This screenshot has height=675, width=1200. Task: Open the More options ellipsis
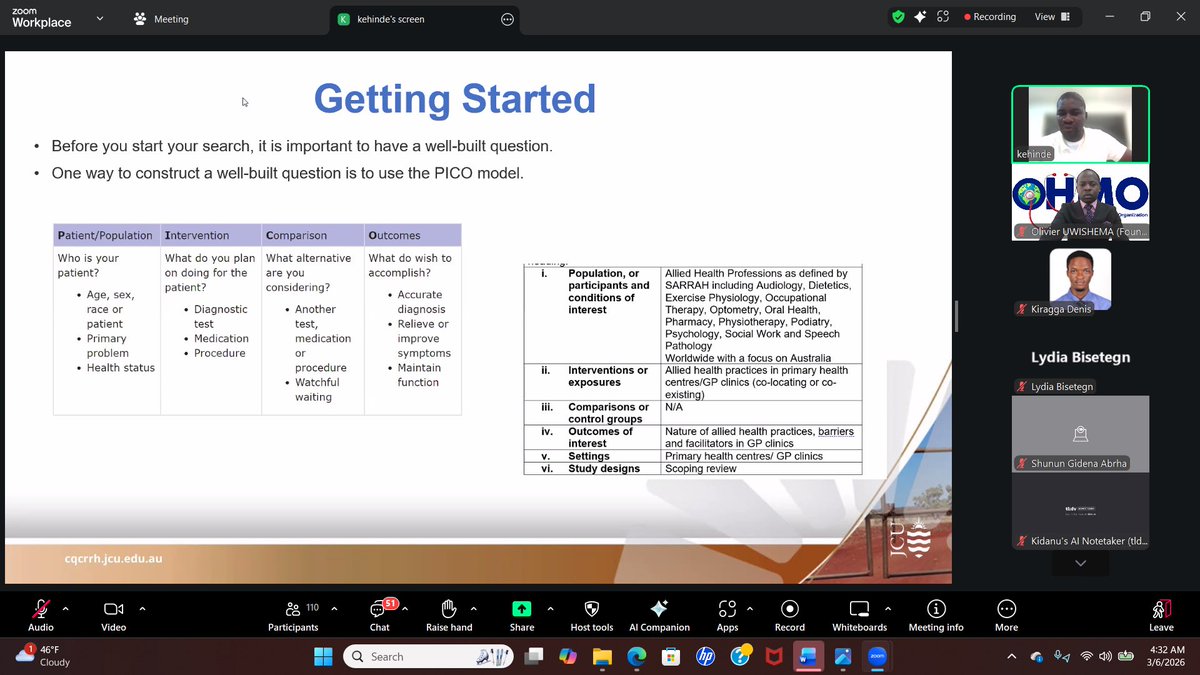click(x=1006, y=609)
